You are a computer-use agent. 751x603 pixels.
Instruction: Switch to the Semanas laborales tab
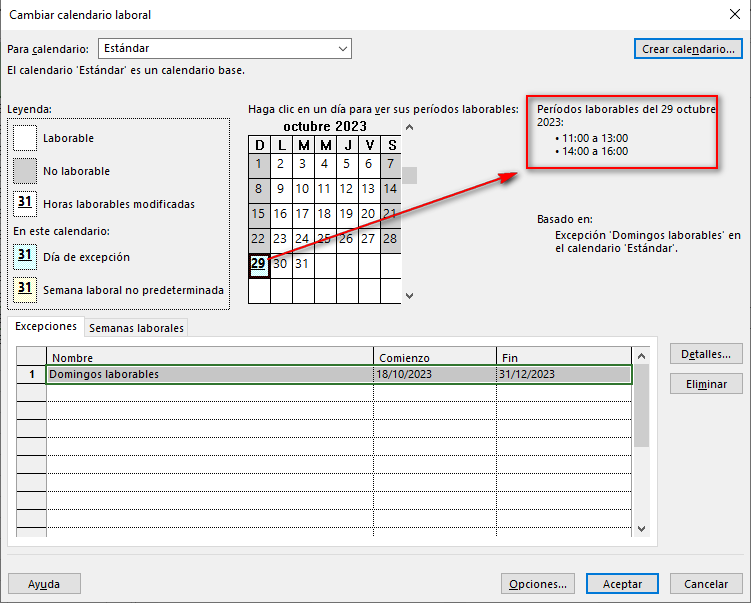tap(136, 328)
